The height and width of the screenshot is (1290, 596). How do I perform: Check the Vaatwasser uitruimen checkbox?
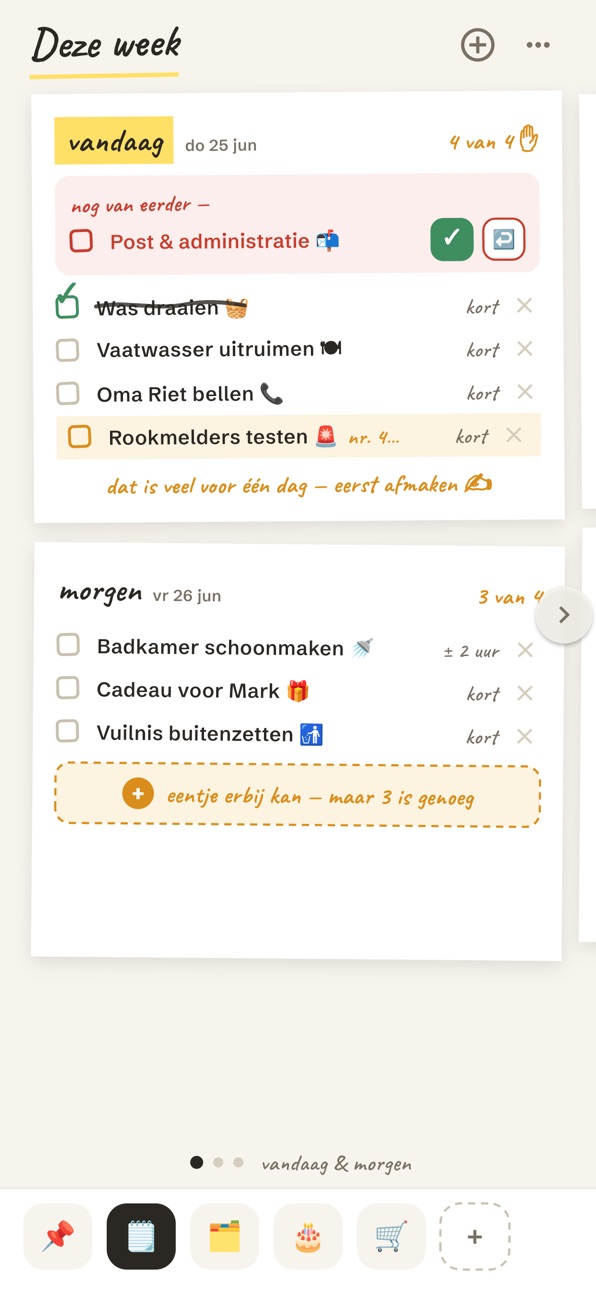pos(67,350)
